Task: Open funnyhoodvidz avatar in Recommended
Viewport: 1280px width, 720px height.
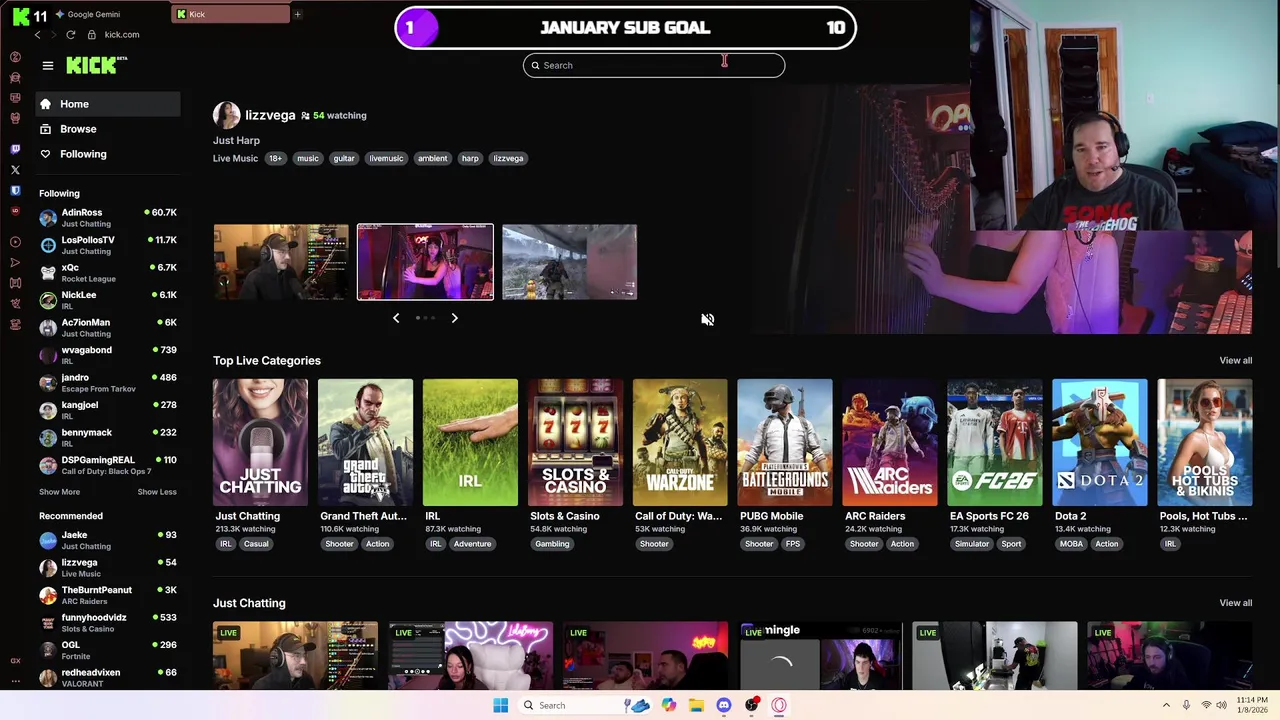Action: (x=48, y=623)
